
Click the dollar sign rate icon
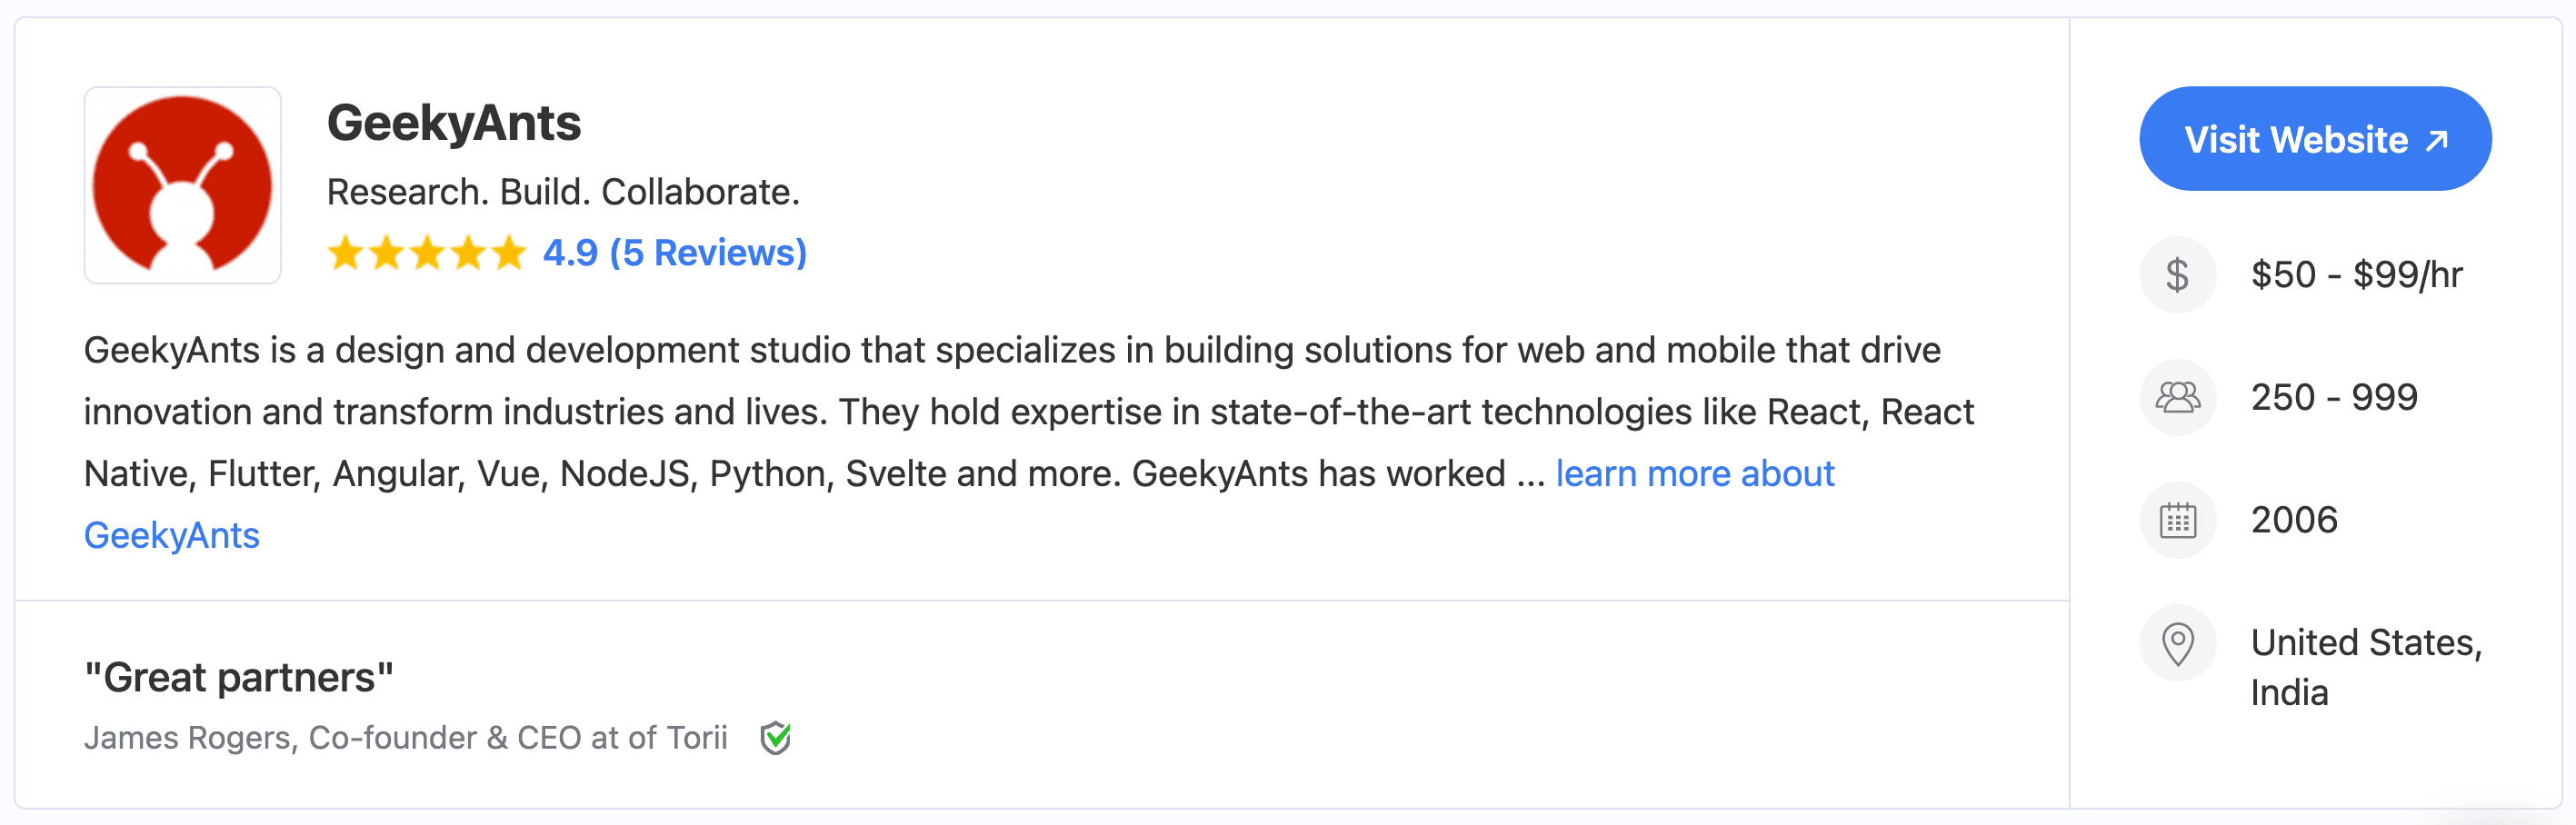(x=2177, y=275)
